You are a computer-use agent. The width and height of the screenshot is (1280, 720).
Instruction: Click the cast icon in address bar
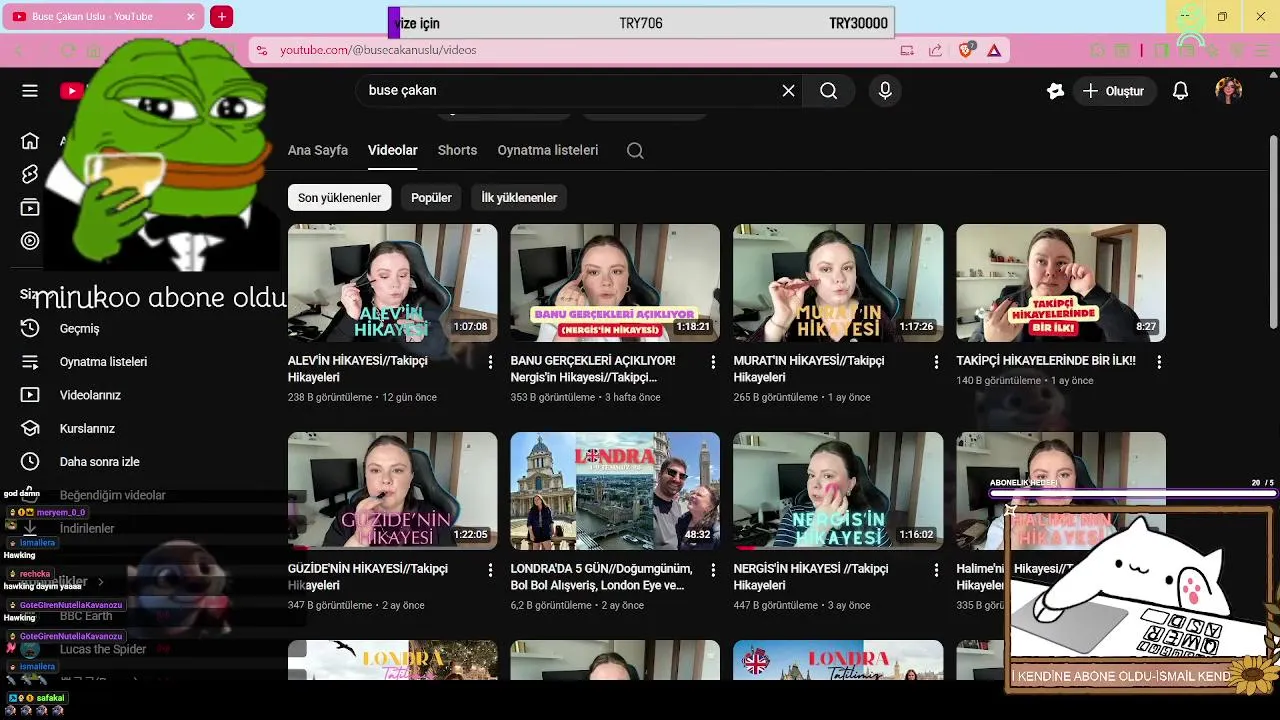click(907, 50)
